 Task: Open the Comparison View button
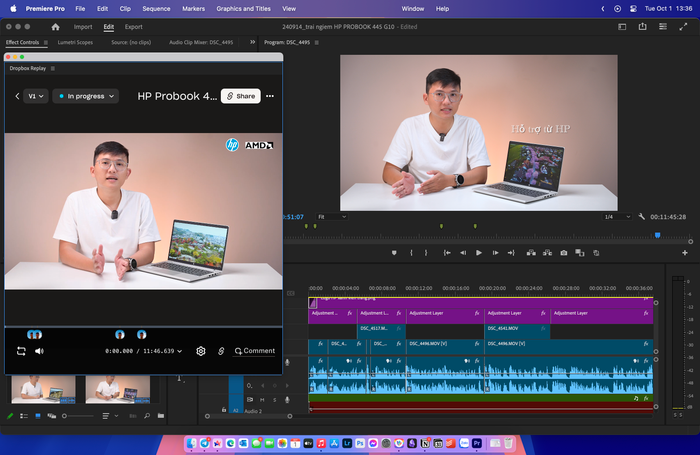click(579, 253)
